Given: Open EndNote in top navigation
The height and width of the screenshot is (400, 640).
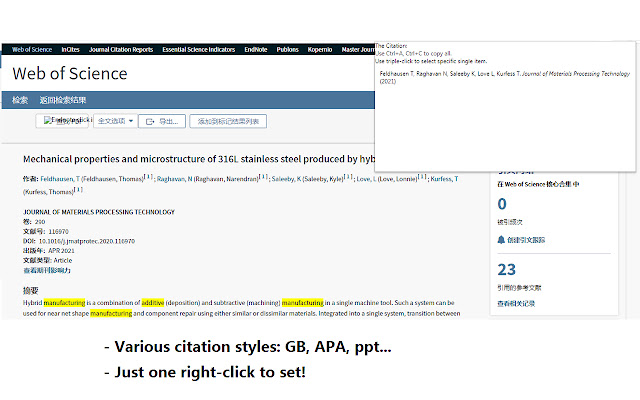Looking at the screenshot, I should [x=256, y=49].
